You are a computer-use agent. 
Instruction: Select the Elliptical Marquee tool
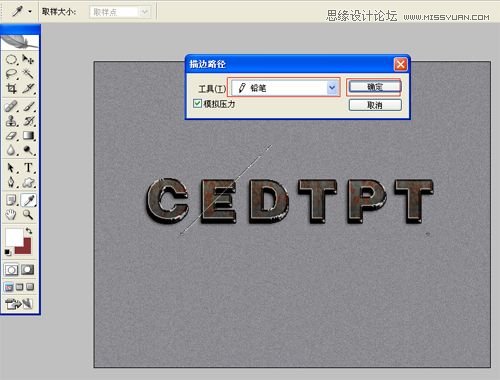click(x=11, y=60)
